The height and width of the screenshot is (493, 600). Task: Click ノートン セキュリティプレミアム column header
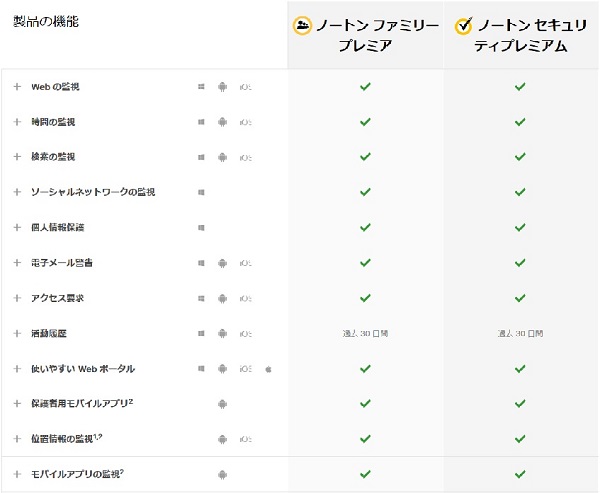521,35
